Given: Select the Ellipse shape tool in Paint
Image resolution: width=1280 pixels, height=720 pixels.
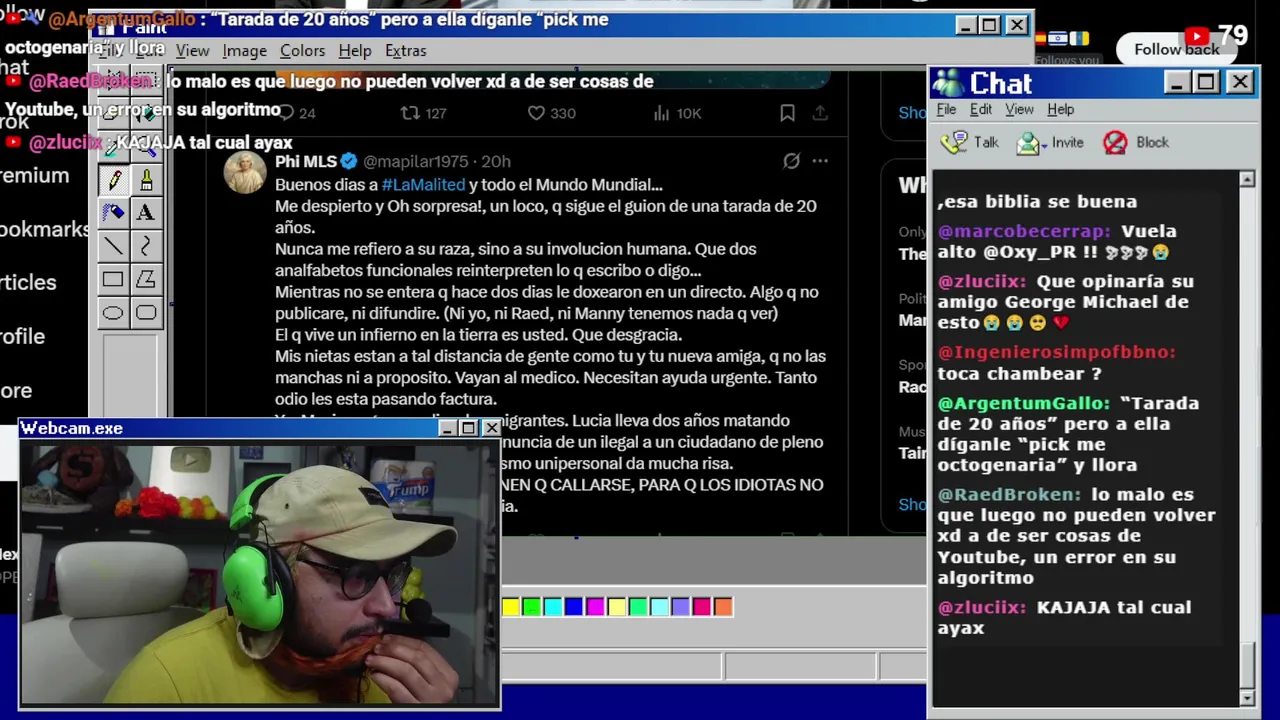Looking at the screenshot, I should click(114, 313).
